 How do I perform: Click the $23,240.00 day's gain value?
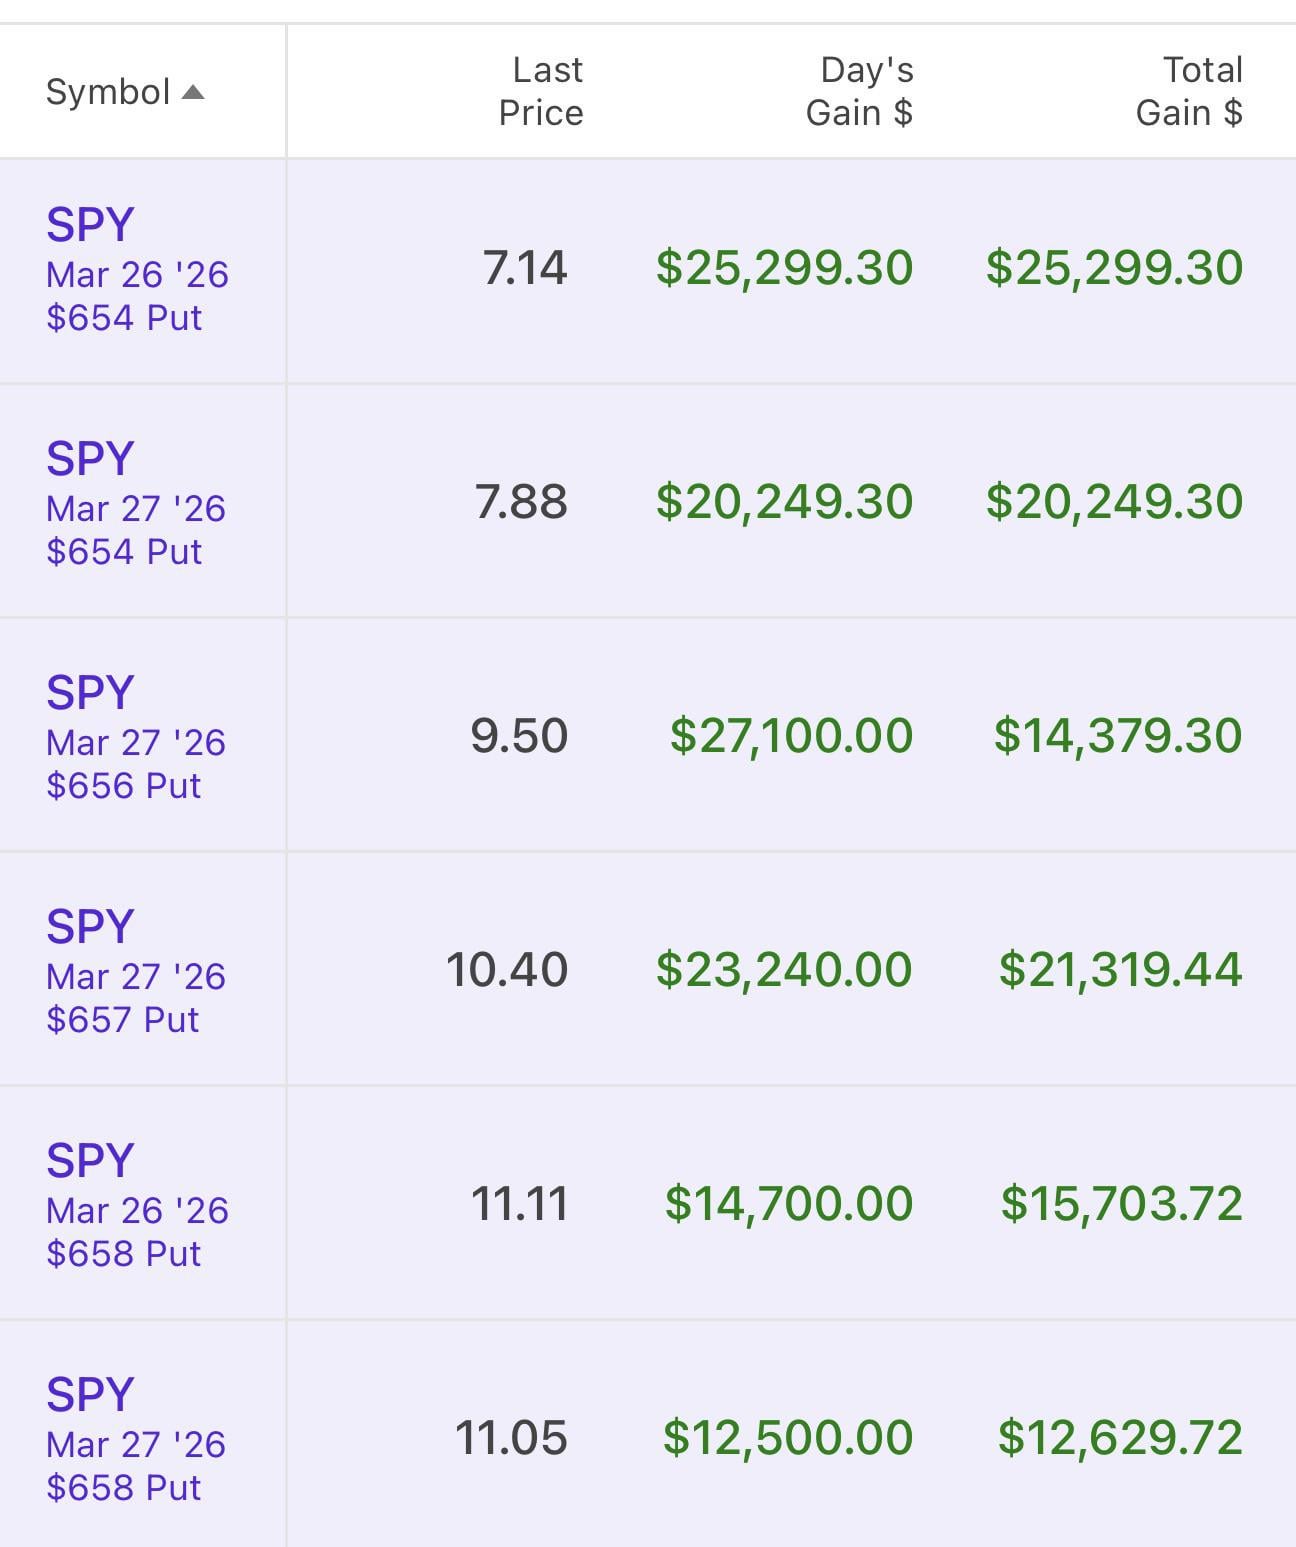coord(784,970)
